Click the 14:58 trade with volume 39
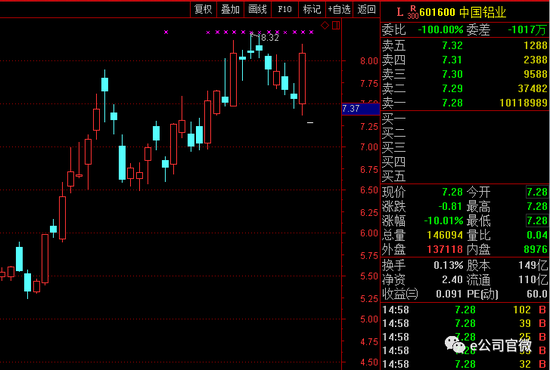Screen dimensions: 550x370 [464, 323]
